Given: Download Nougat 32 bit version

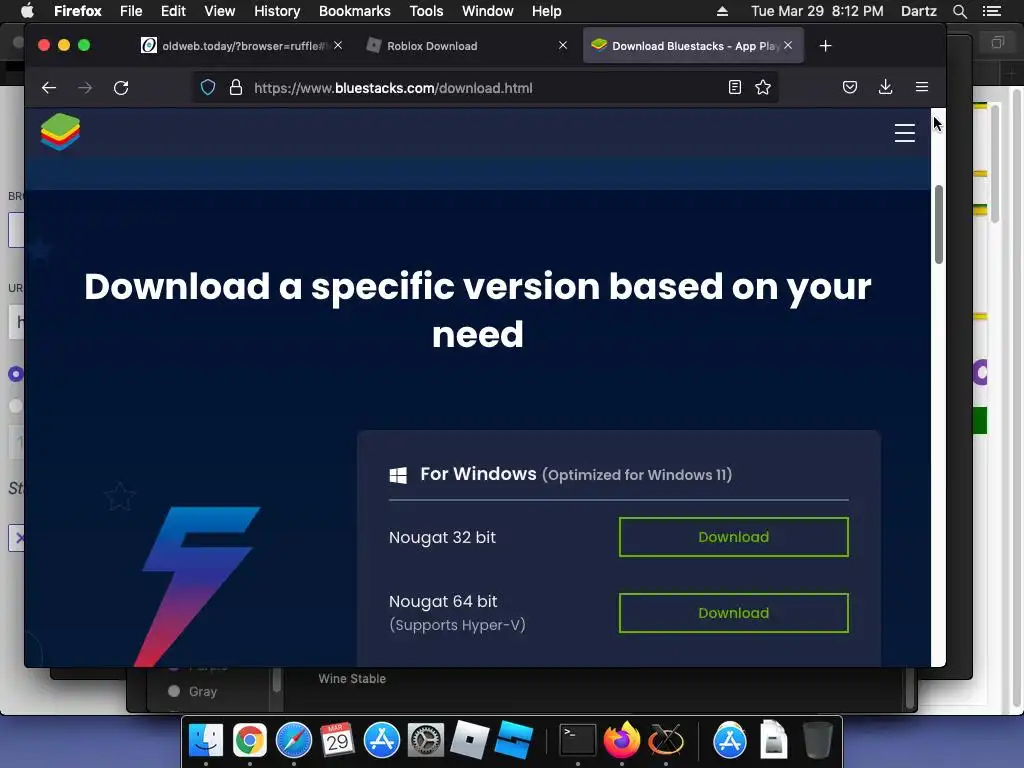Looking at the screenshot, I should (x=733, y=537).
